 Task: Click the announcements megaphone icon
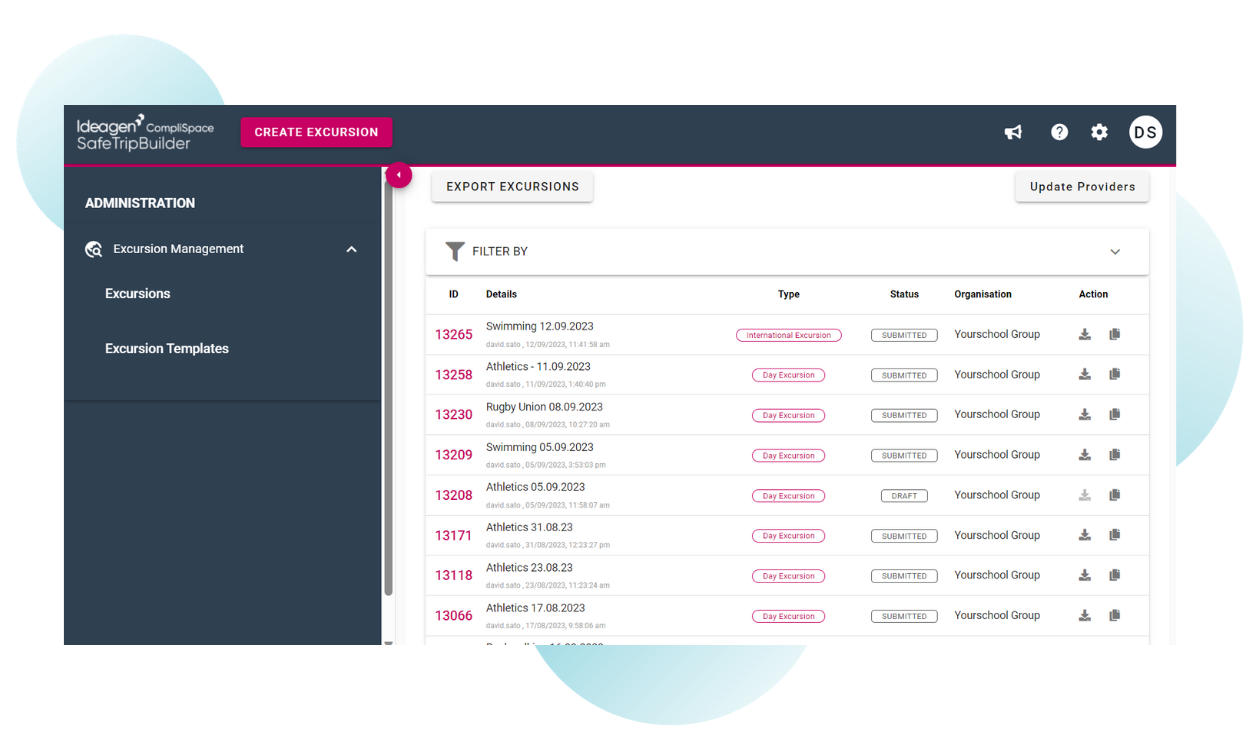[x=1013, y=132]
